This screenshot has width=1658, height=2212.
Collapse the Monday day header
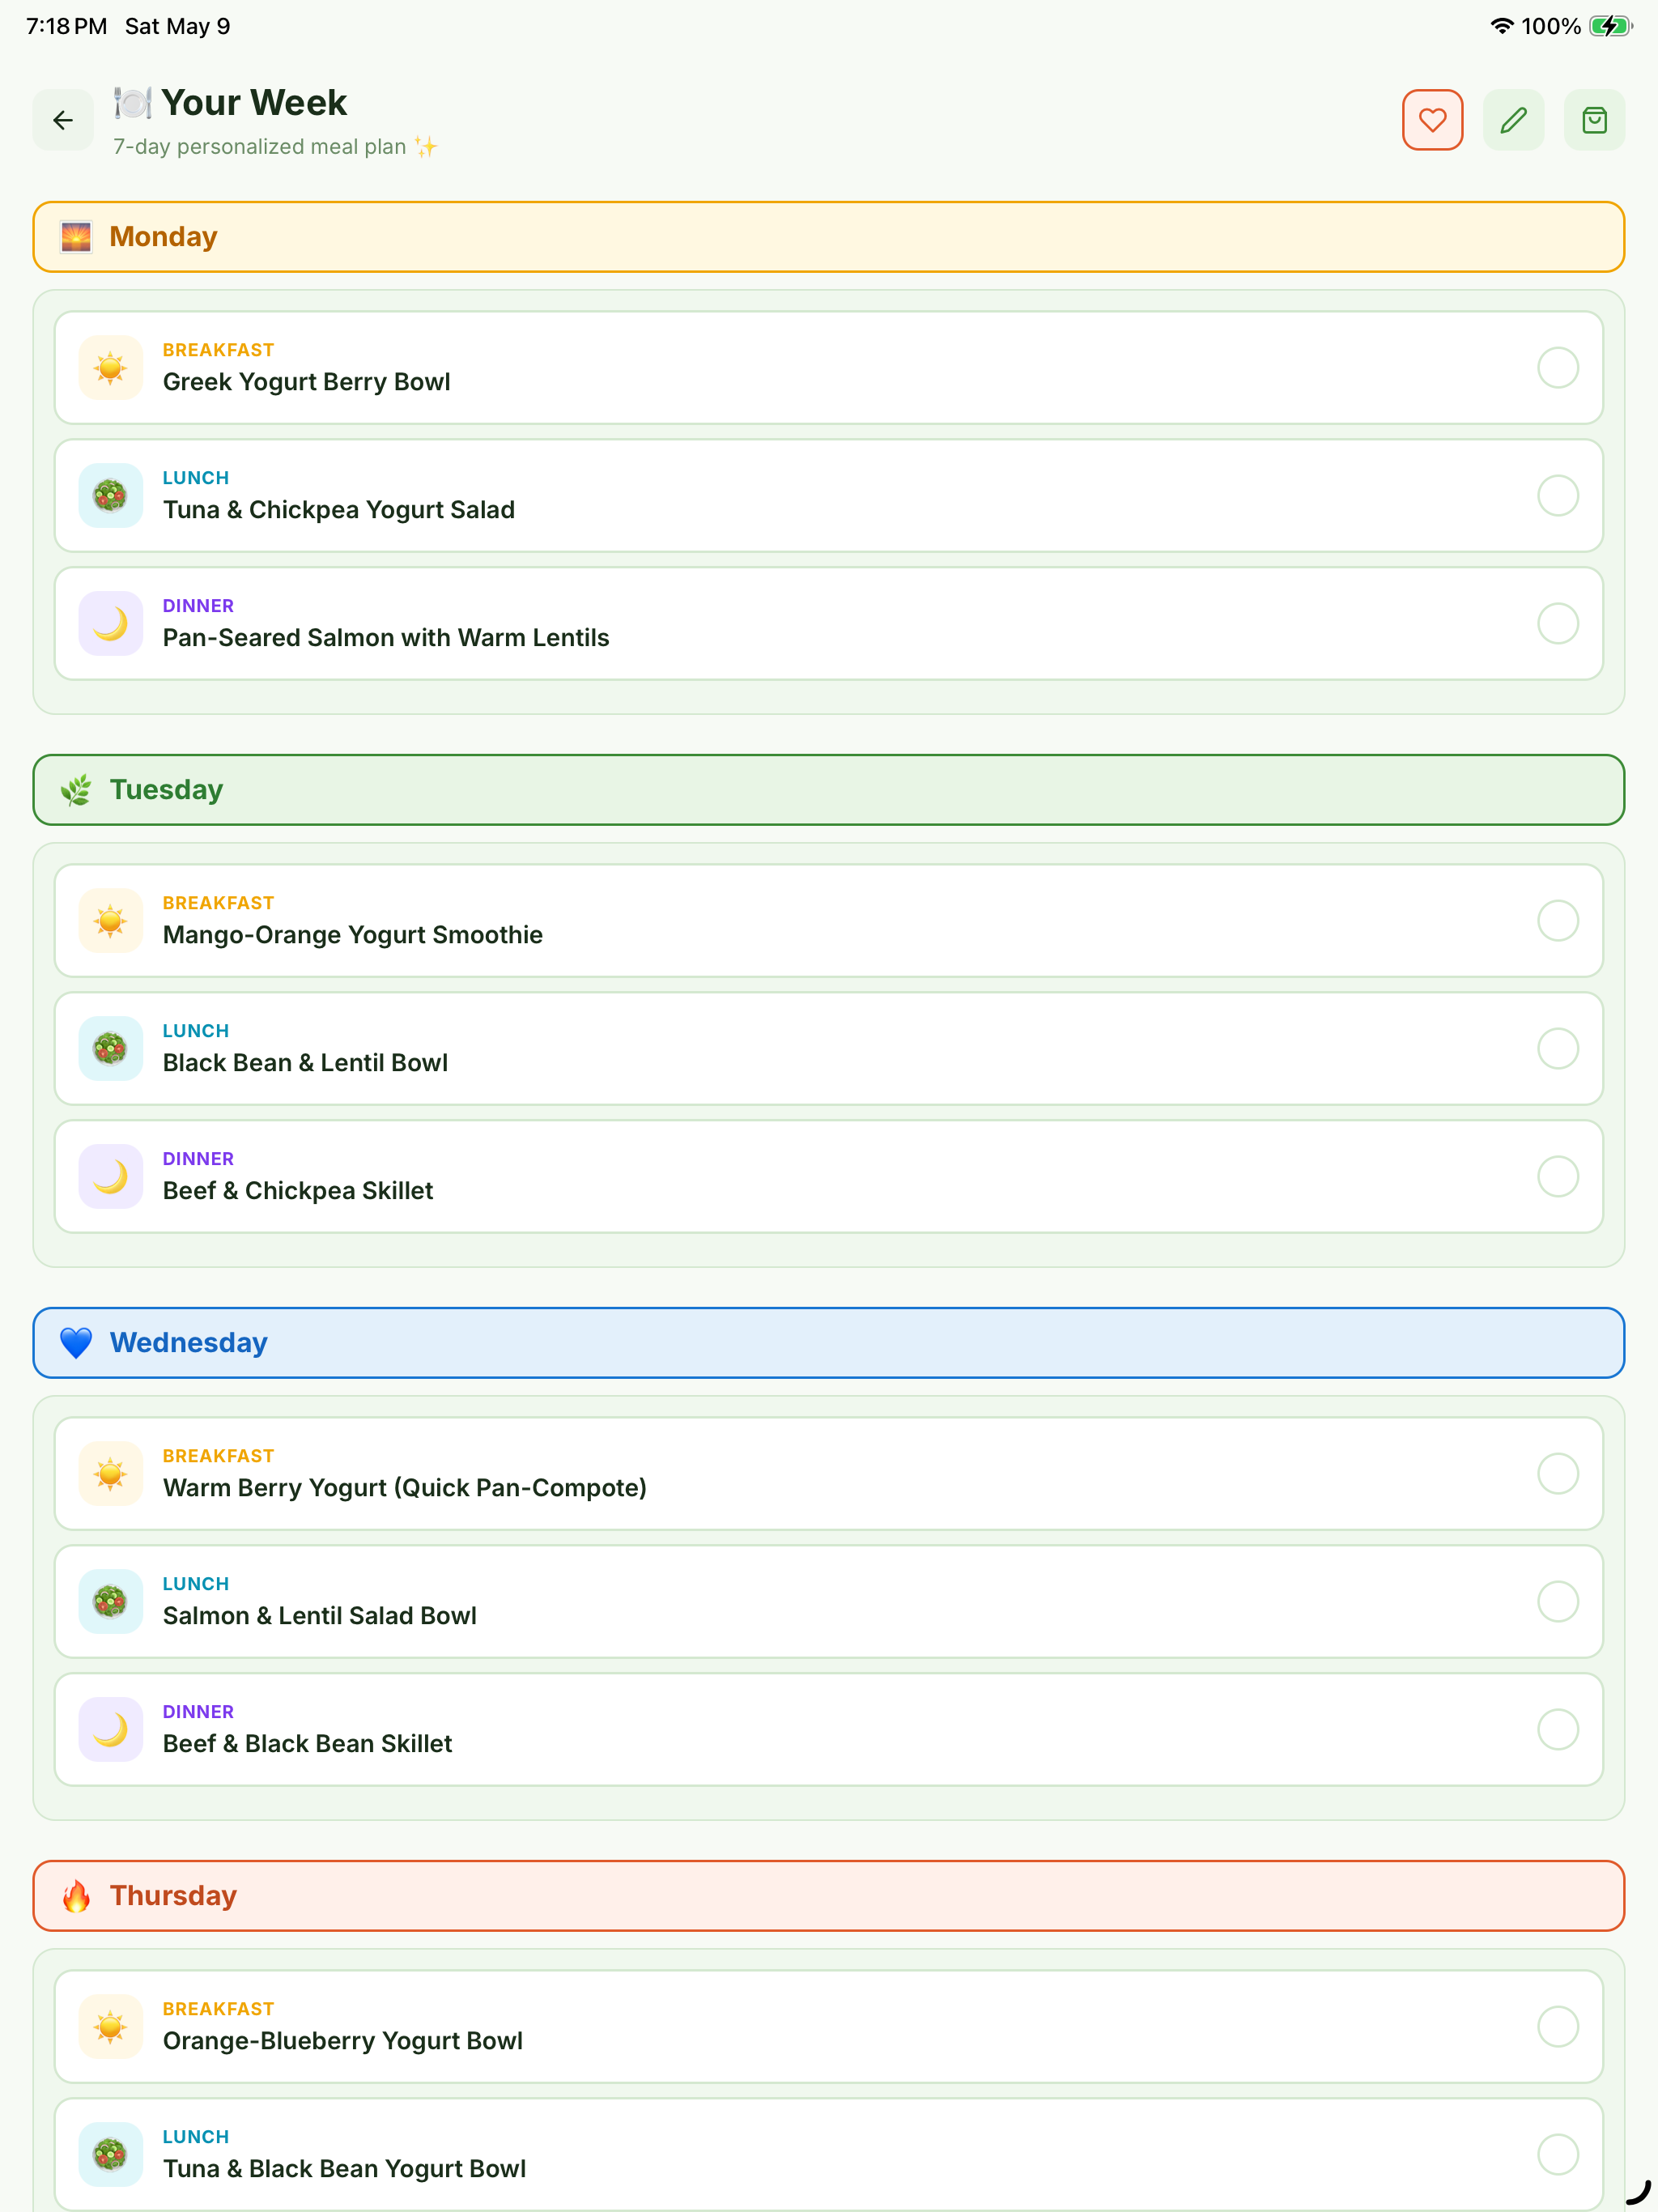829,237
